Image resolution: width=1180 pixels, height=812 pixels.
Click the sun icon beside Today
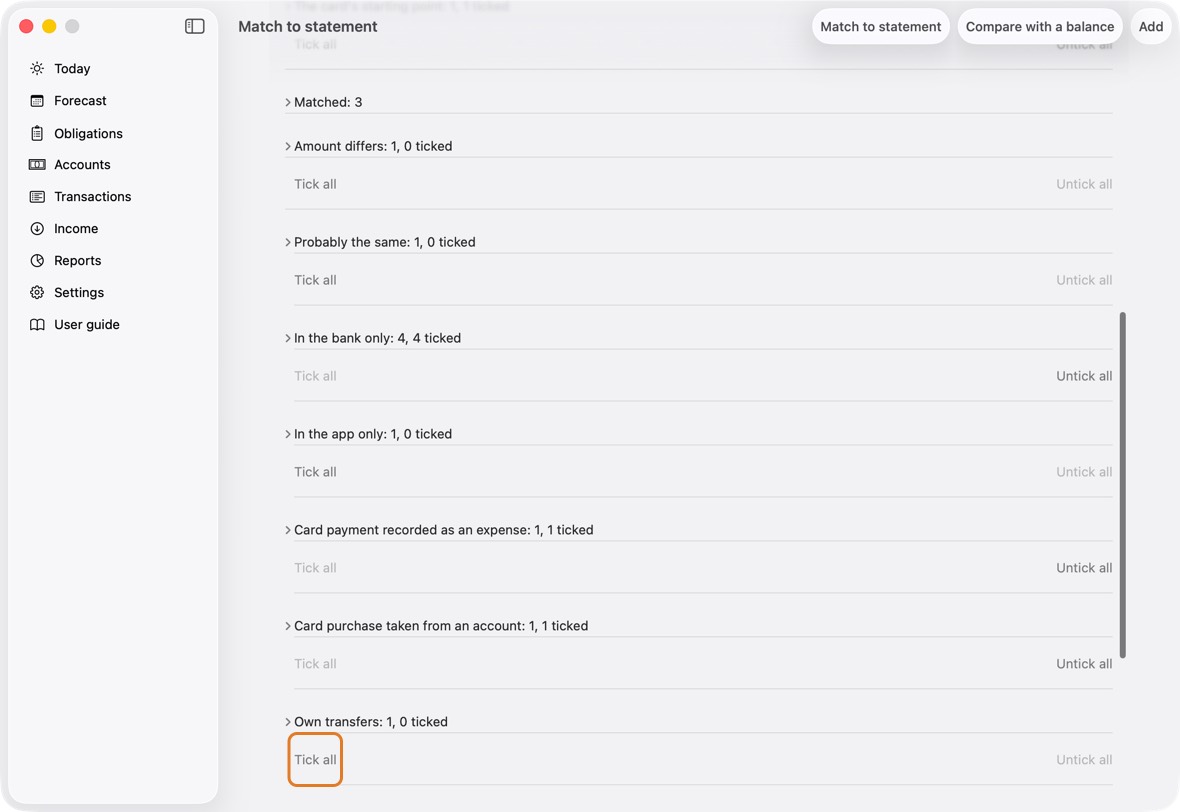pyautogui.click(x=37, y=68)
